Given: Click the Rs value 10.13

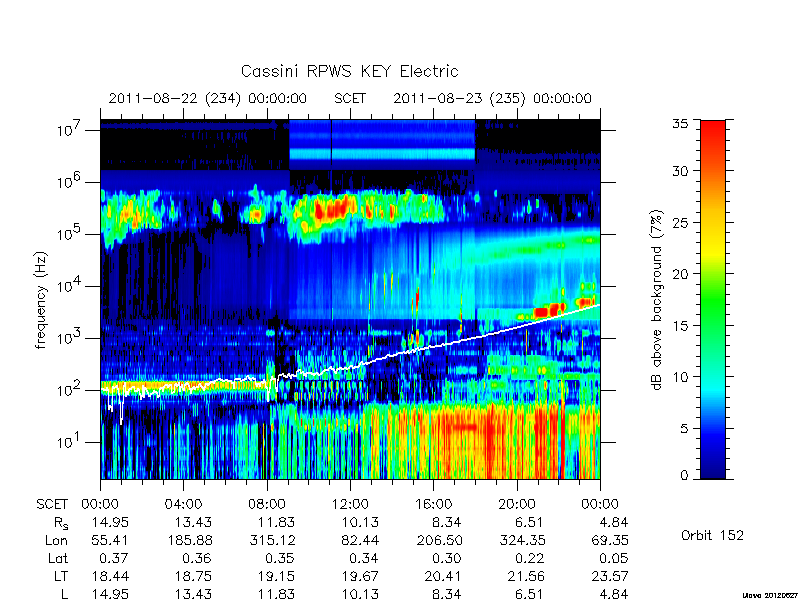Looking at the screenshot, I should pos(360,522).
